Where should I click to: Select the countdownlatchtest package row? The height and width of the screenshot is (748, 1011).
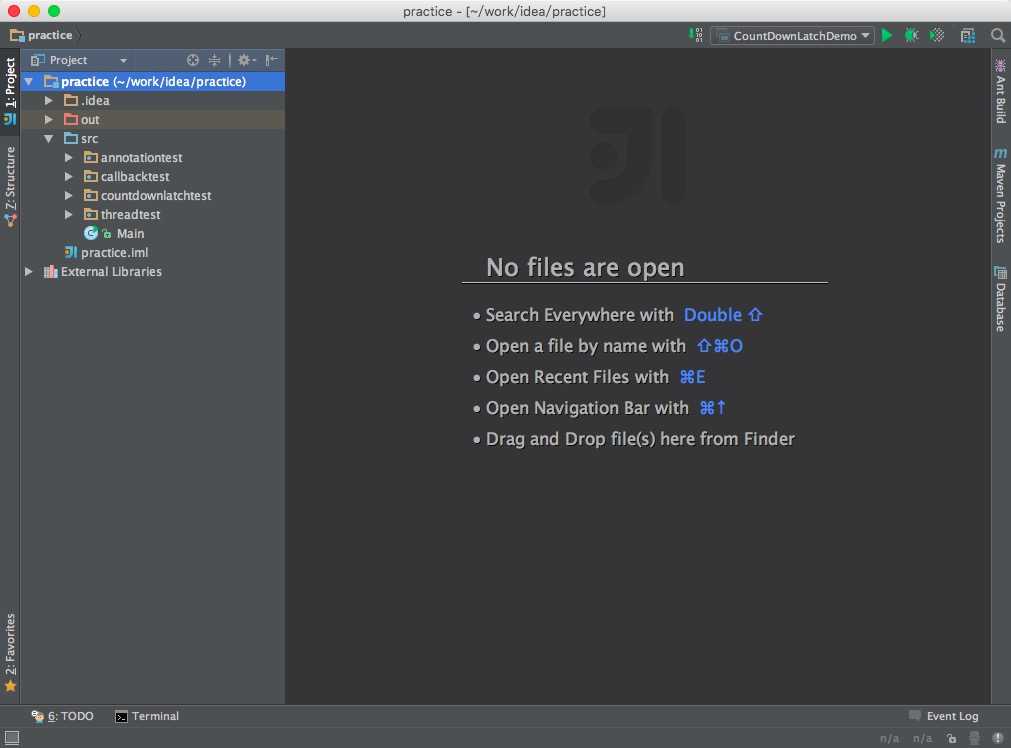click(x=152, y=195)
